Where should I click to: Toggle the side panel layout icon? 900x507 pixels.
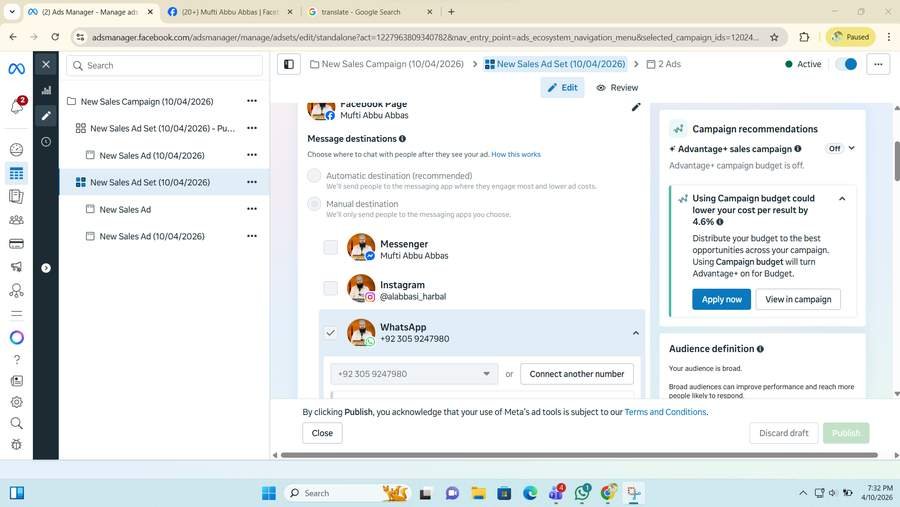tap(289, 64)
